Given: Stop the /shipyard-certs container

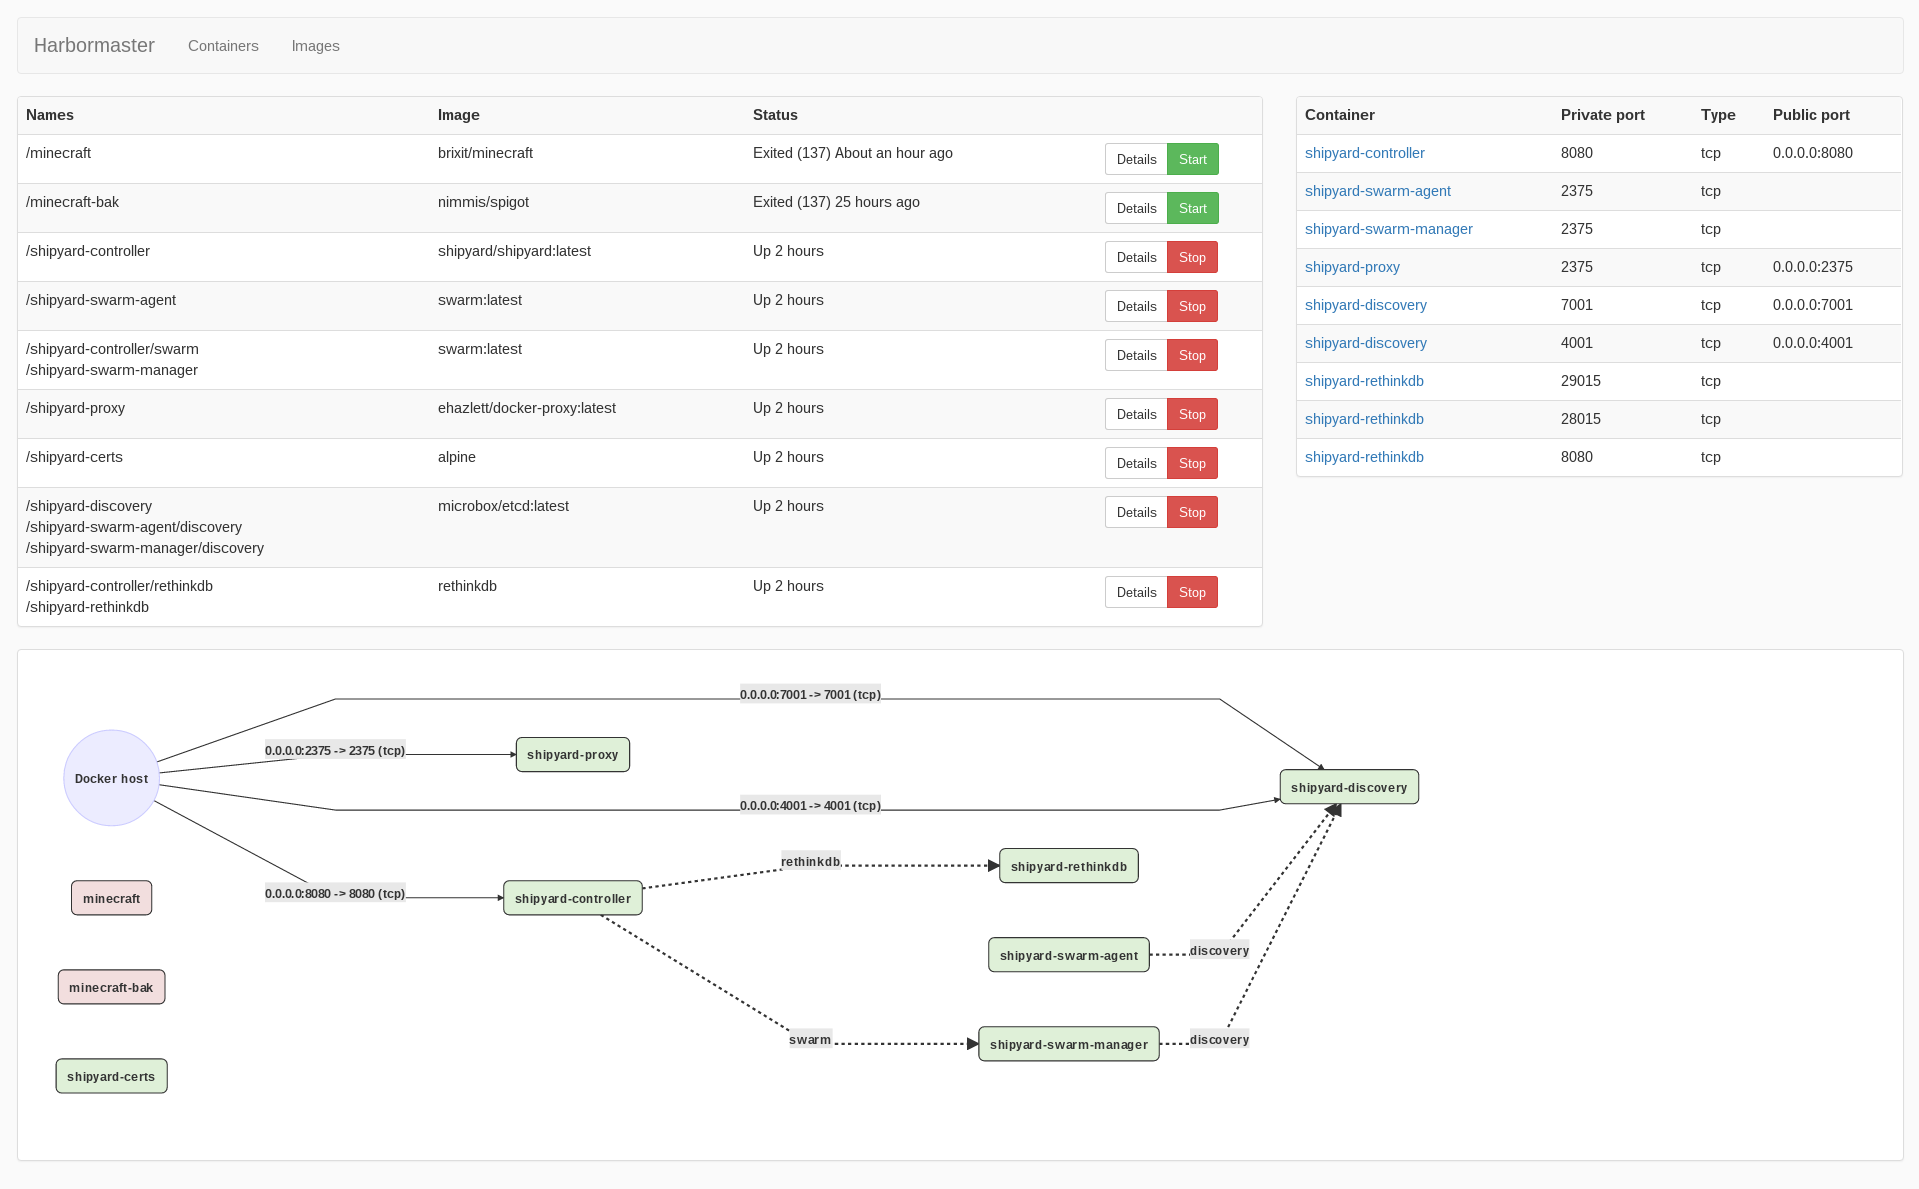Looking at the screenshot, I should point(1192,463).
